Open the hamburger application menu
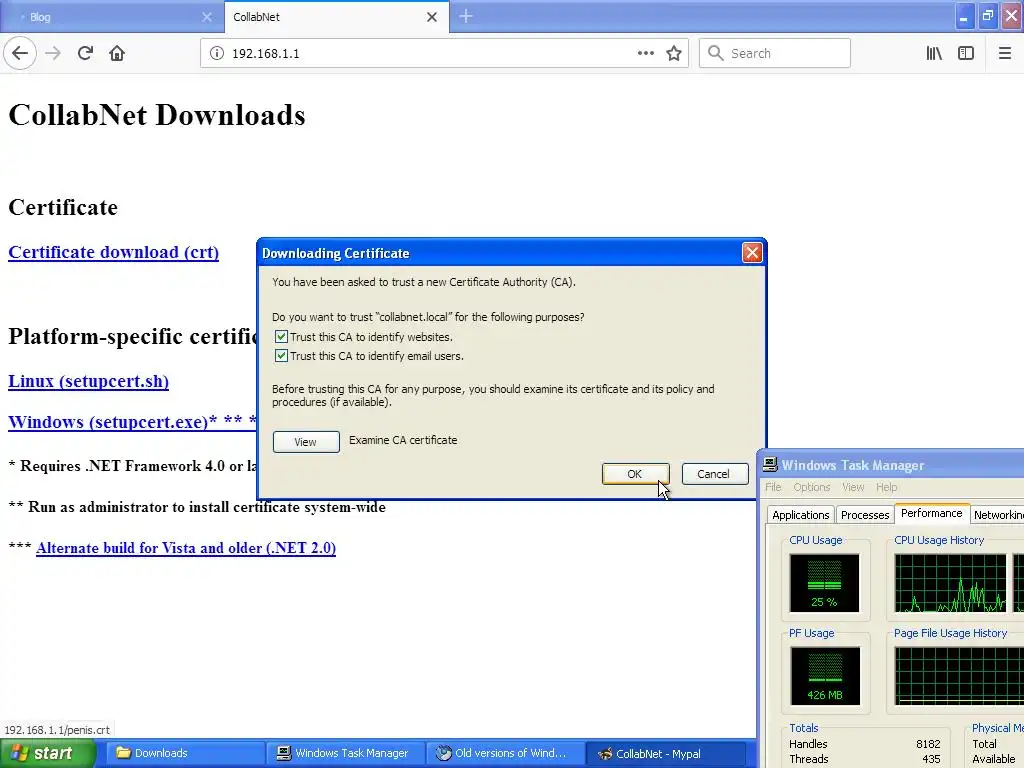Image resolution: width=1024 pixels, height=768 pixels. (1004, 54)
